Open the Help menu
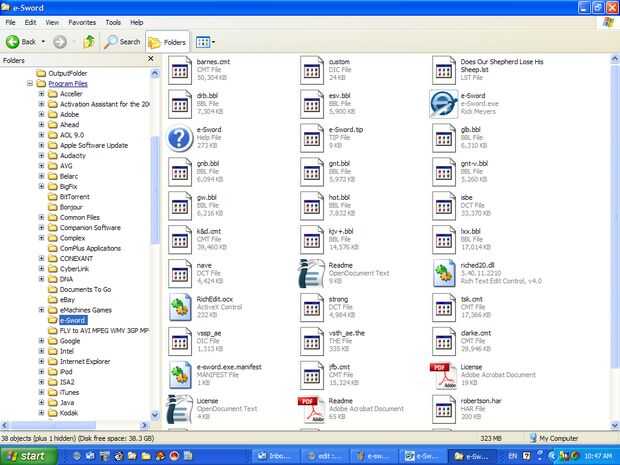This screenshot has width=620, height=465. (x=136, y=22)
